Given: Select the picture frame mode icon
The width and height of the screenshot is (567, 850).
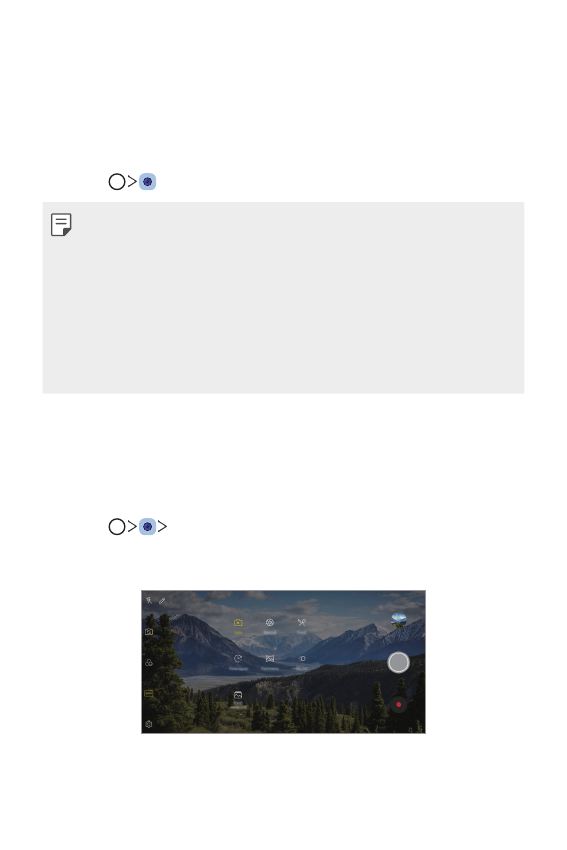Looking at the screenshot, I should point(238,695).
